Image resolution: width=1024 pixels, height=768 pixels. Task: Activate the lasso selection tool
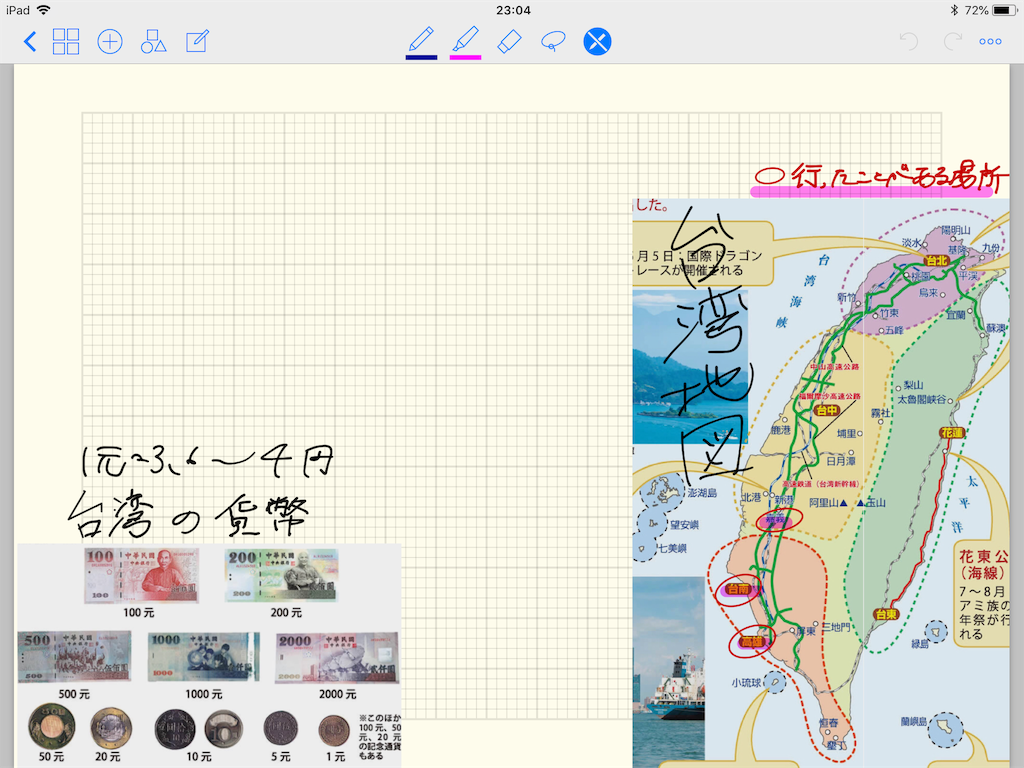(x=553, y=42)
